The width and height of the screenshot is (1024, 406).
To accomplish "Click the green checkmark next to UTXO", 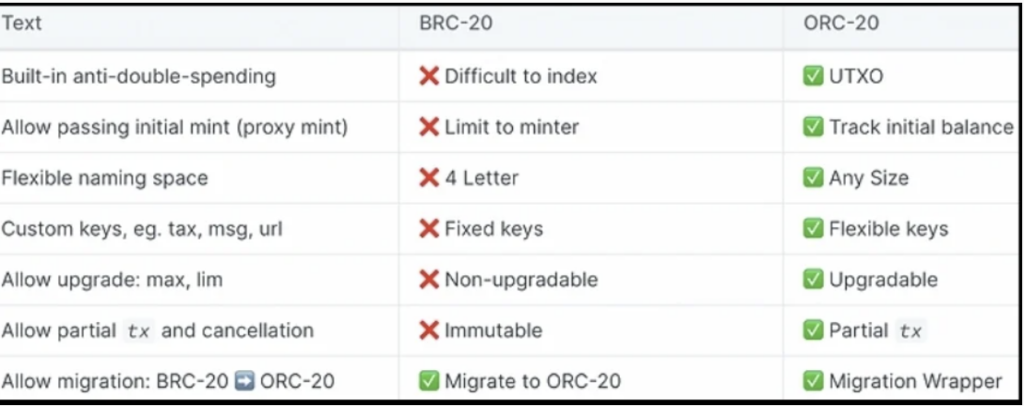I will (x=813, y=76).
